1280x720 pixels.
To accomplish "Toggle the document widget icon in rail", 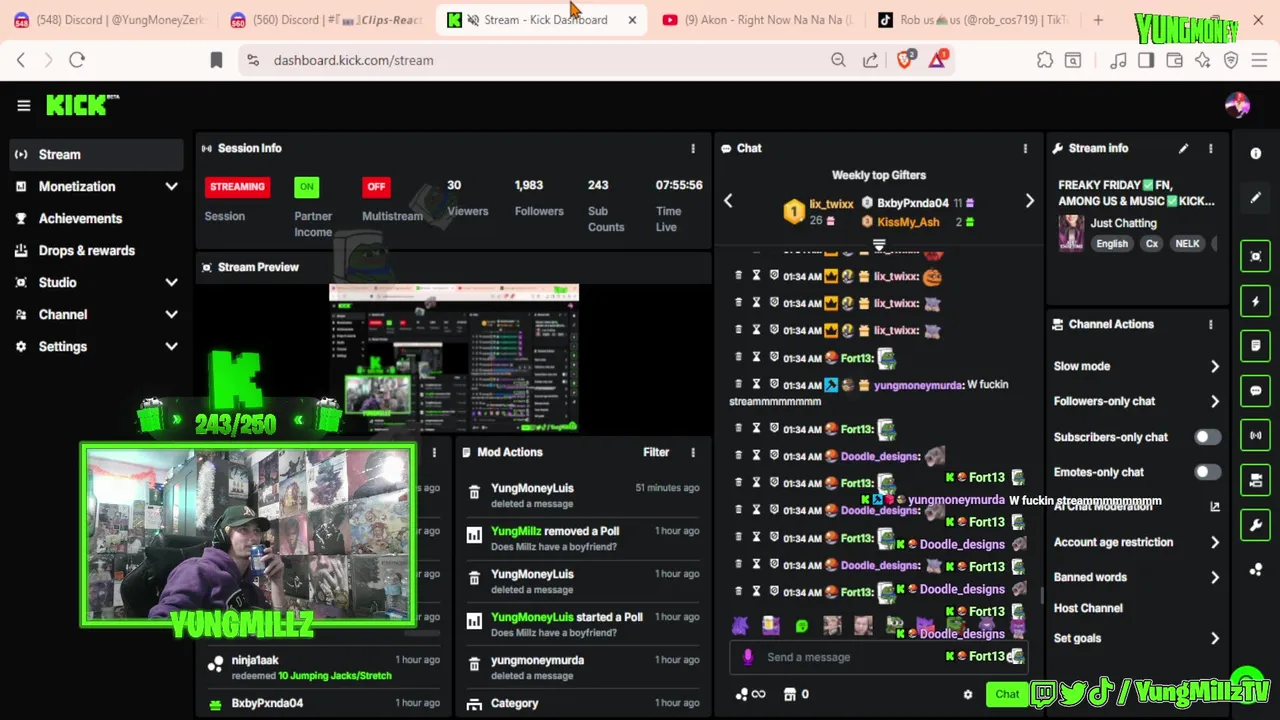I will [x=1256, y=346].
